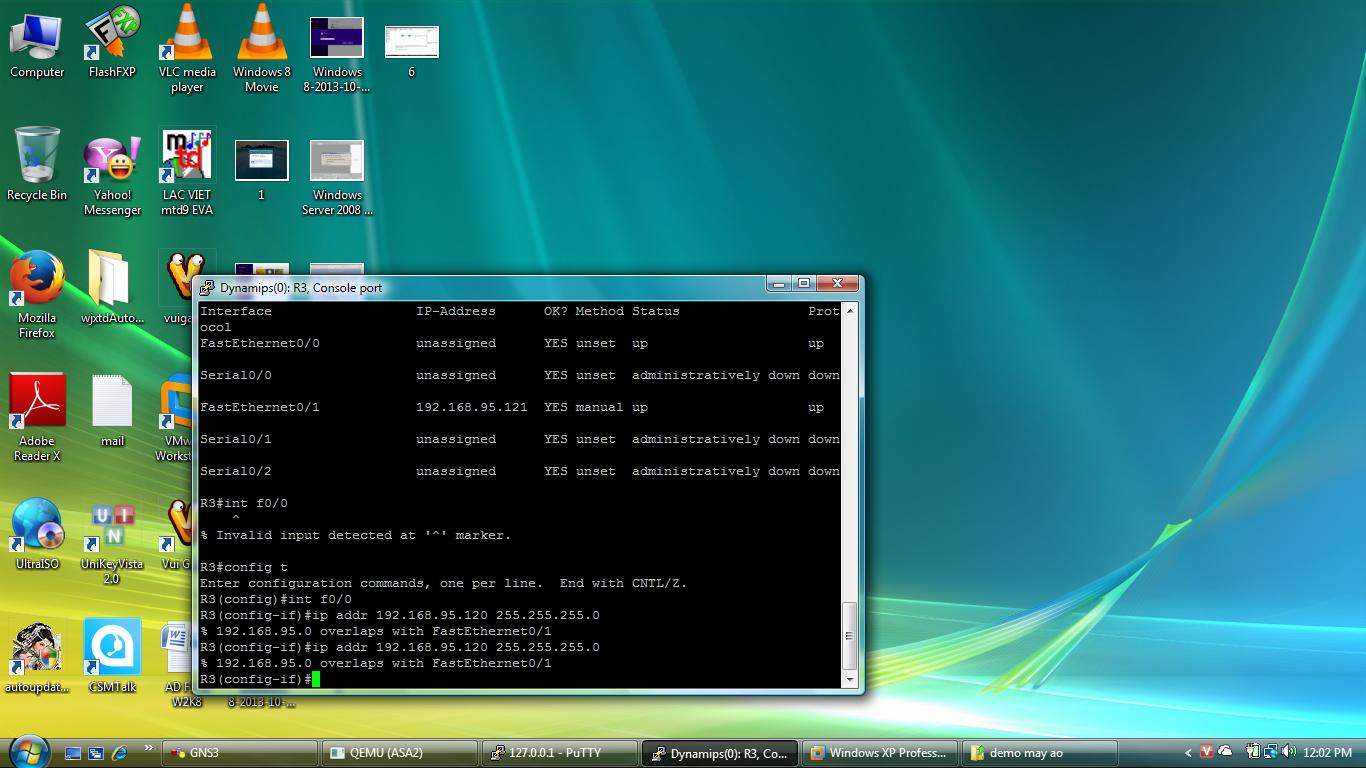Image resolution: width=1366 pixels, height=768 pixels.
Task: Expand Quick Launch overflow chevron
Action: click(x=149, y=748)
